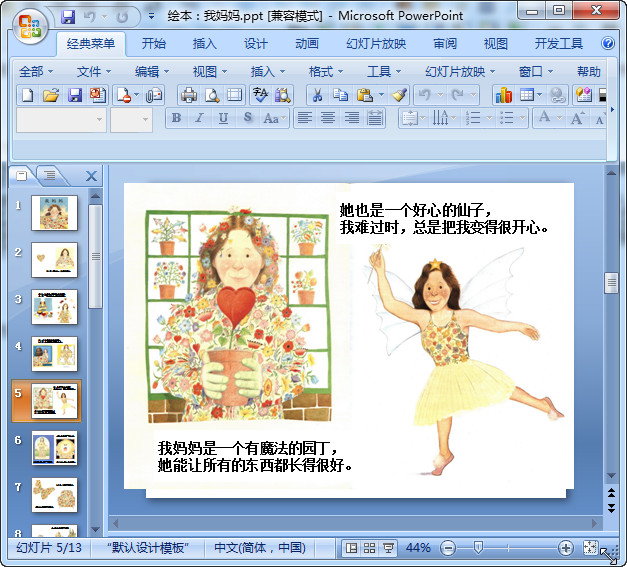Click the Cut scissors icon
This screenshot has width=627, height=567.
tap(316, 95)
